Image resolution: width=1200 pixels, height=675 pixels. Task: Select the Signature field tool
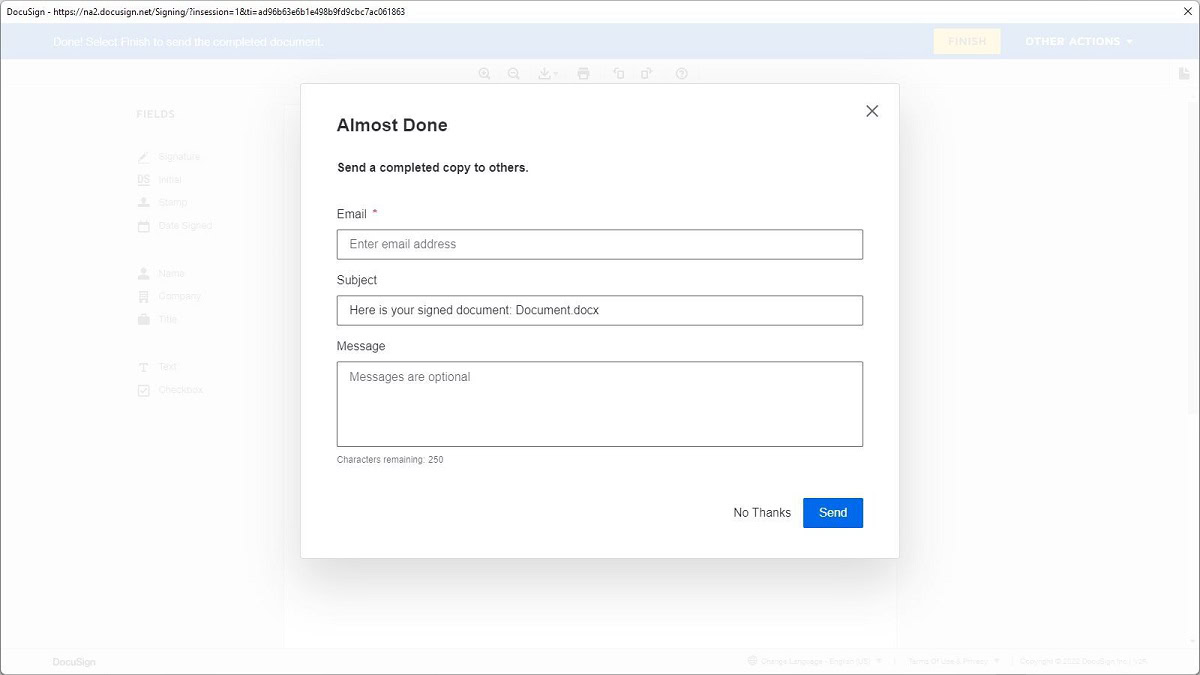(x=178, y=157)
